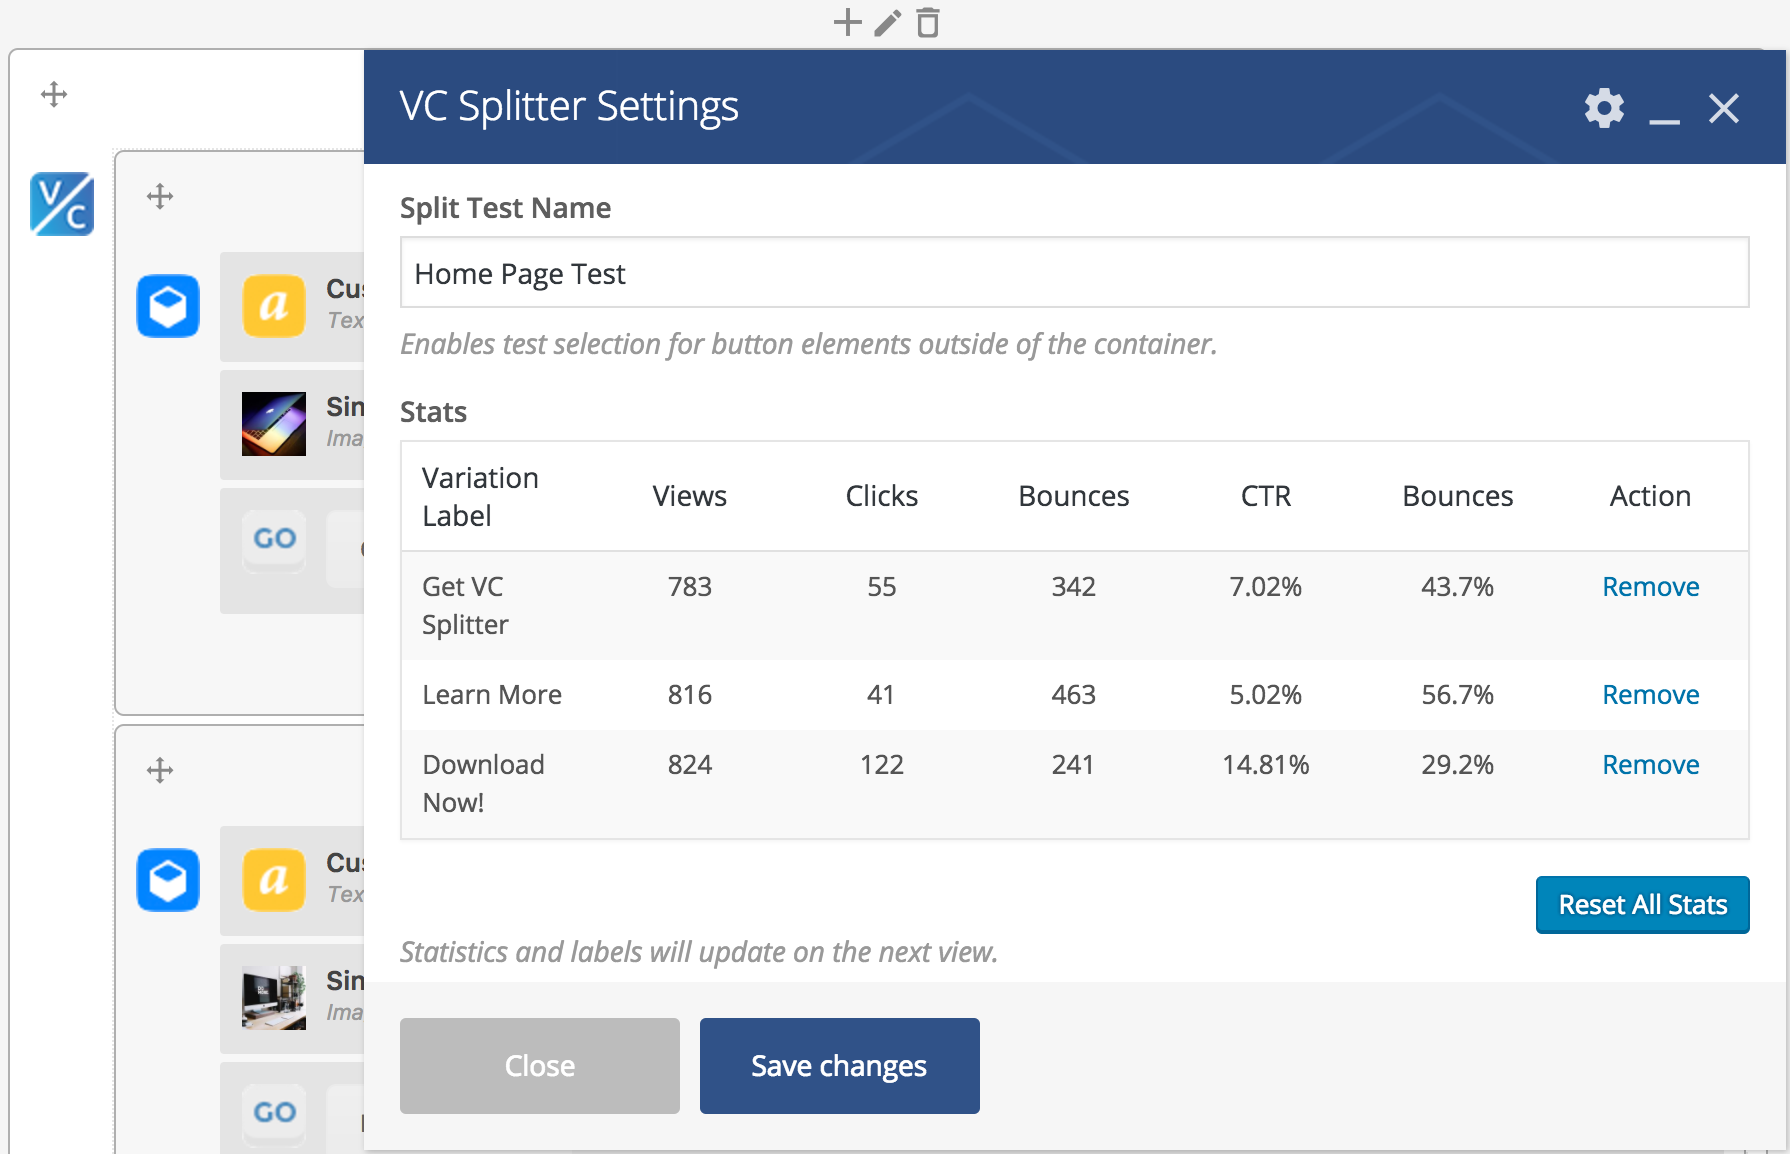This screenshot has height=1154, width=1790.
Task: Click the Views column header
Action: 690,496
